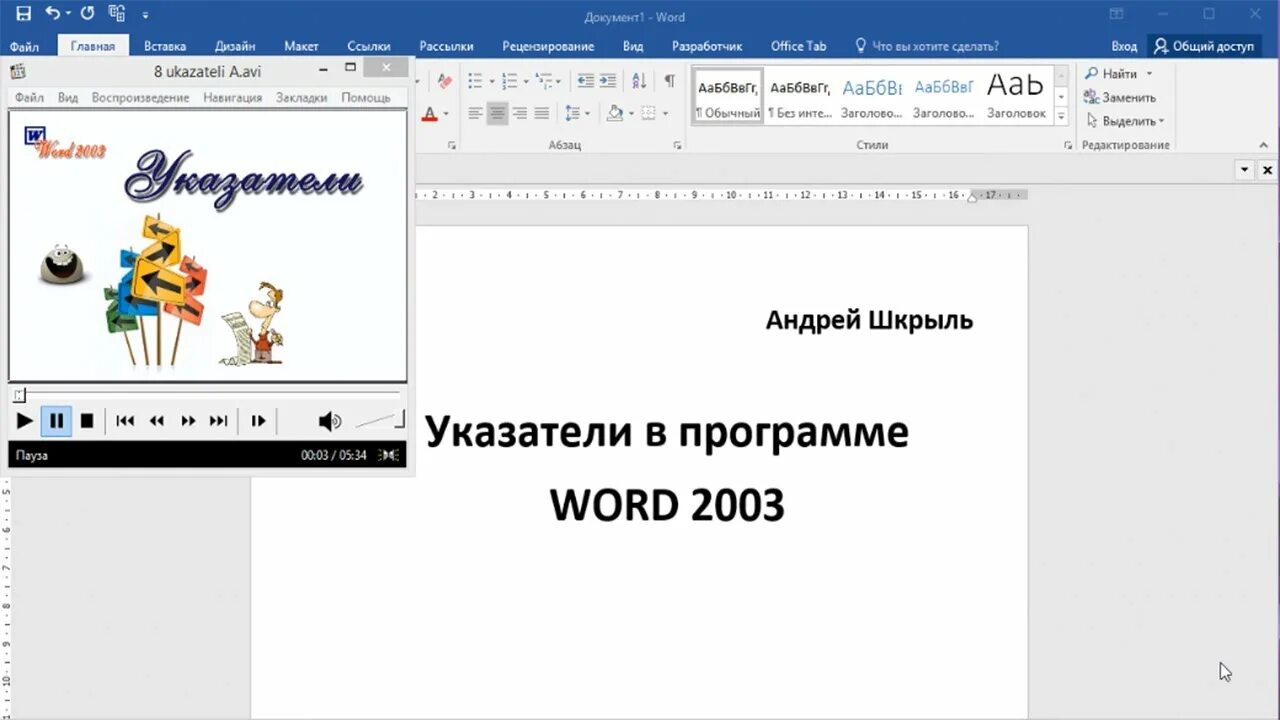
Task: Clear all formatting with the eraser icon
Action: [x=445, y=81]
